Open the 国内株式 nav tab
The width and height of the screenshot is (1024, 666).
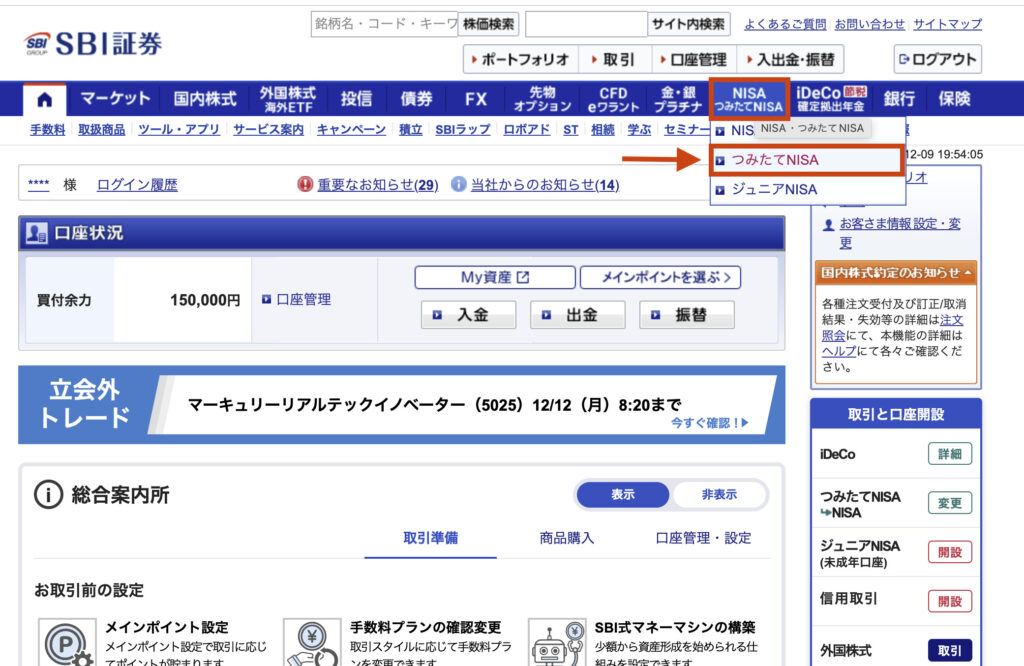(x=204, y=99)
